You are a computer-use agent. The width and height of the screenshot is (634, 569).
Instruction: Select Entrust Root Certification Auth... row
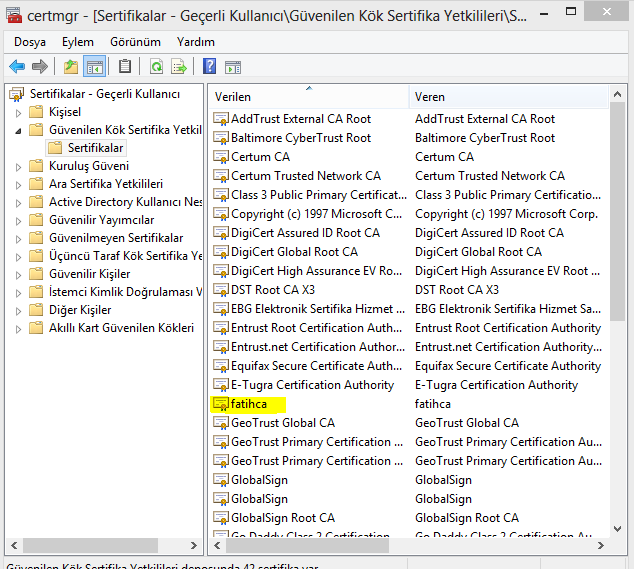pyautogui.click(x=409, y=328)
